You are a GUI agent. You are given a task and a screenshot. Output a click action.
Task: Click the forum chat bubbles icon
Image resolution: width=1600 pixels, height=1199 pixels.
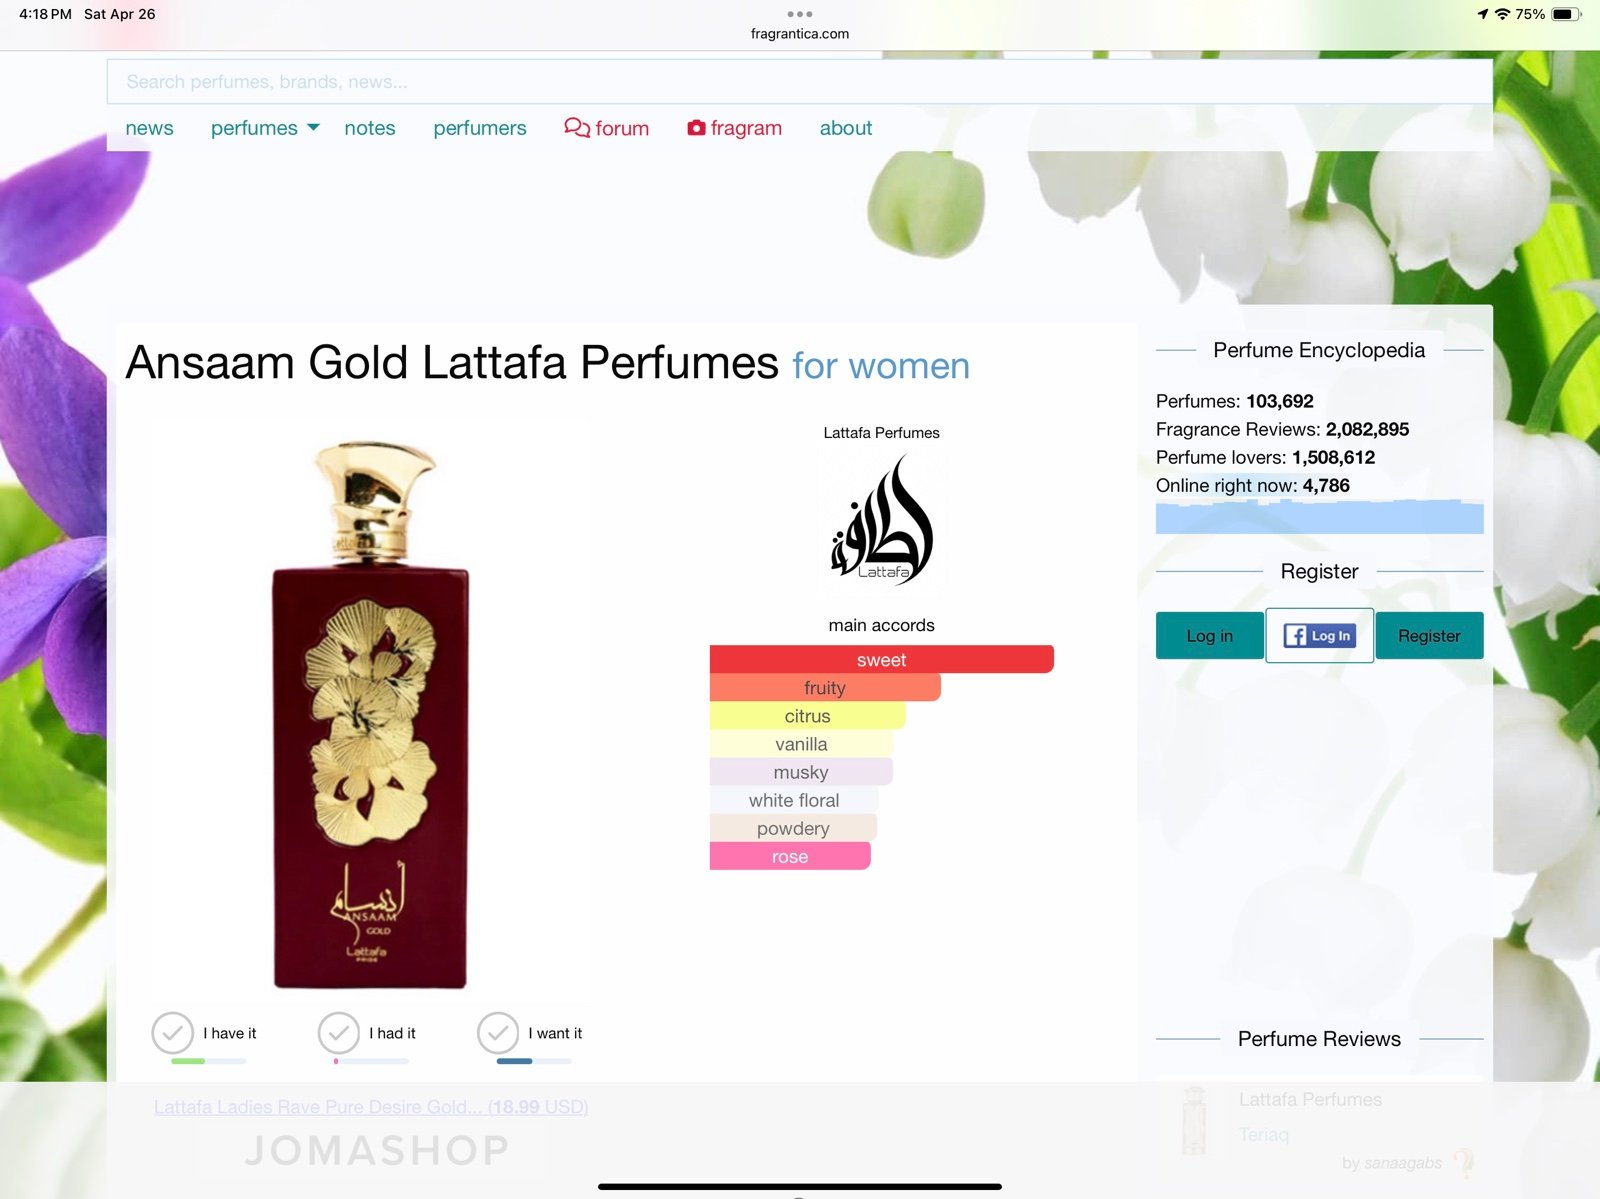coord(577,127)
